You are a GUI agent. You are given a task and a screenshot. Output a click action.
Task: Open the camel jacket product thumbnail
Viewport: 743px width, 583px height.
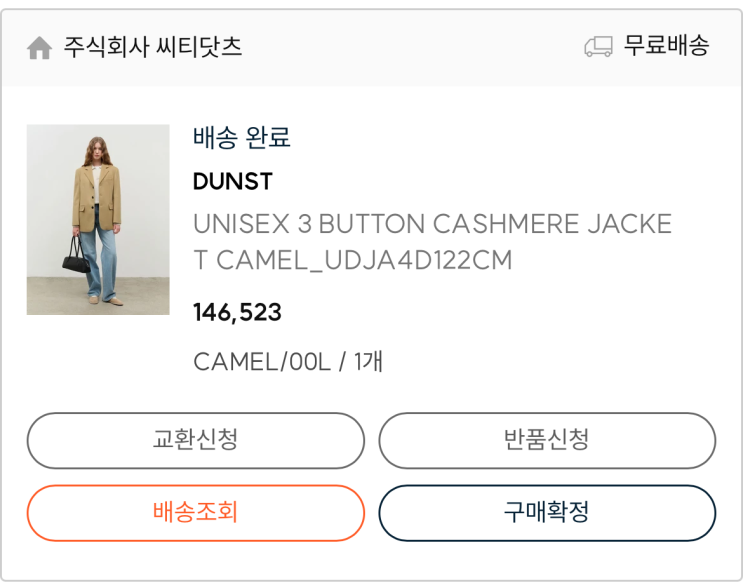point(98,219)
